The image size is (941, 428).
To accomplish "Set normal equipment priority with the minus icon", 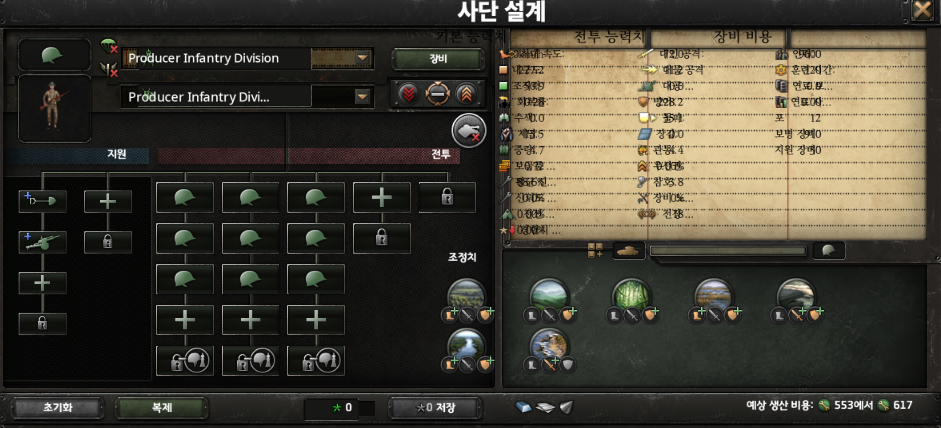I will [x=437, y=94].
